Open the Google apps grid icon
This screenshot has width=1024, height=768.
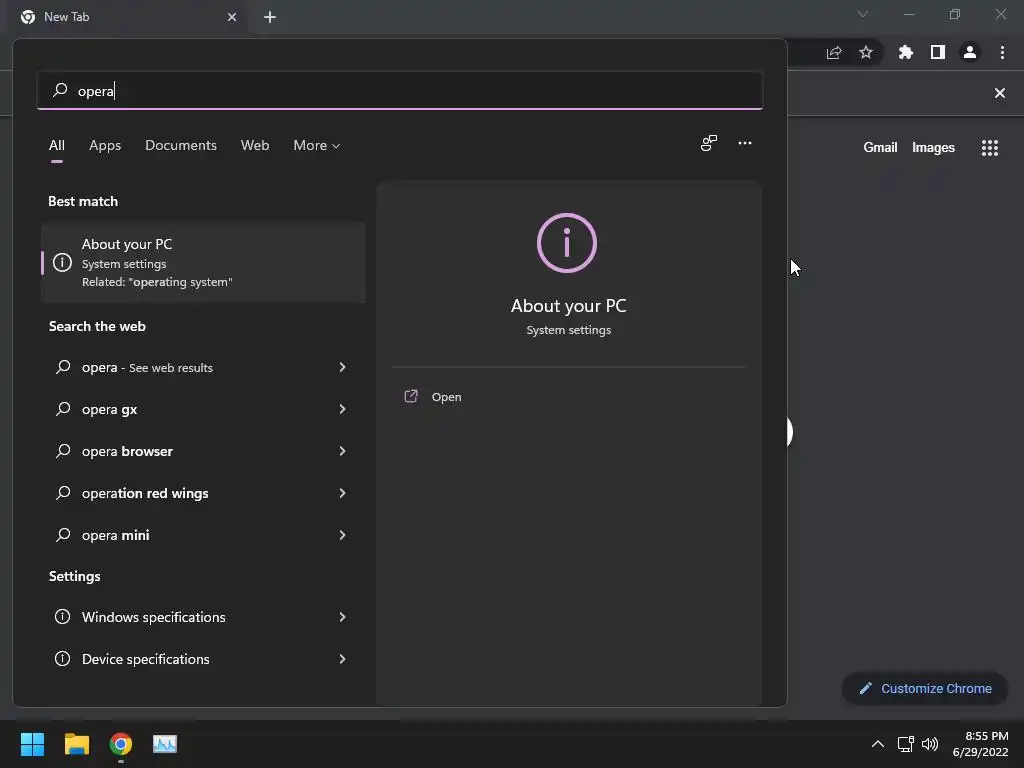[x=989, y=148]
